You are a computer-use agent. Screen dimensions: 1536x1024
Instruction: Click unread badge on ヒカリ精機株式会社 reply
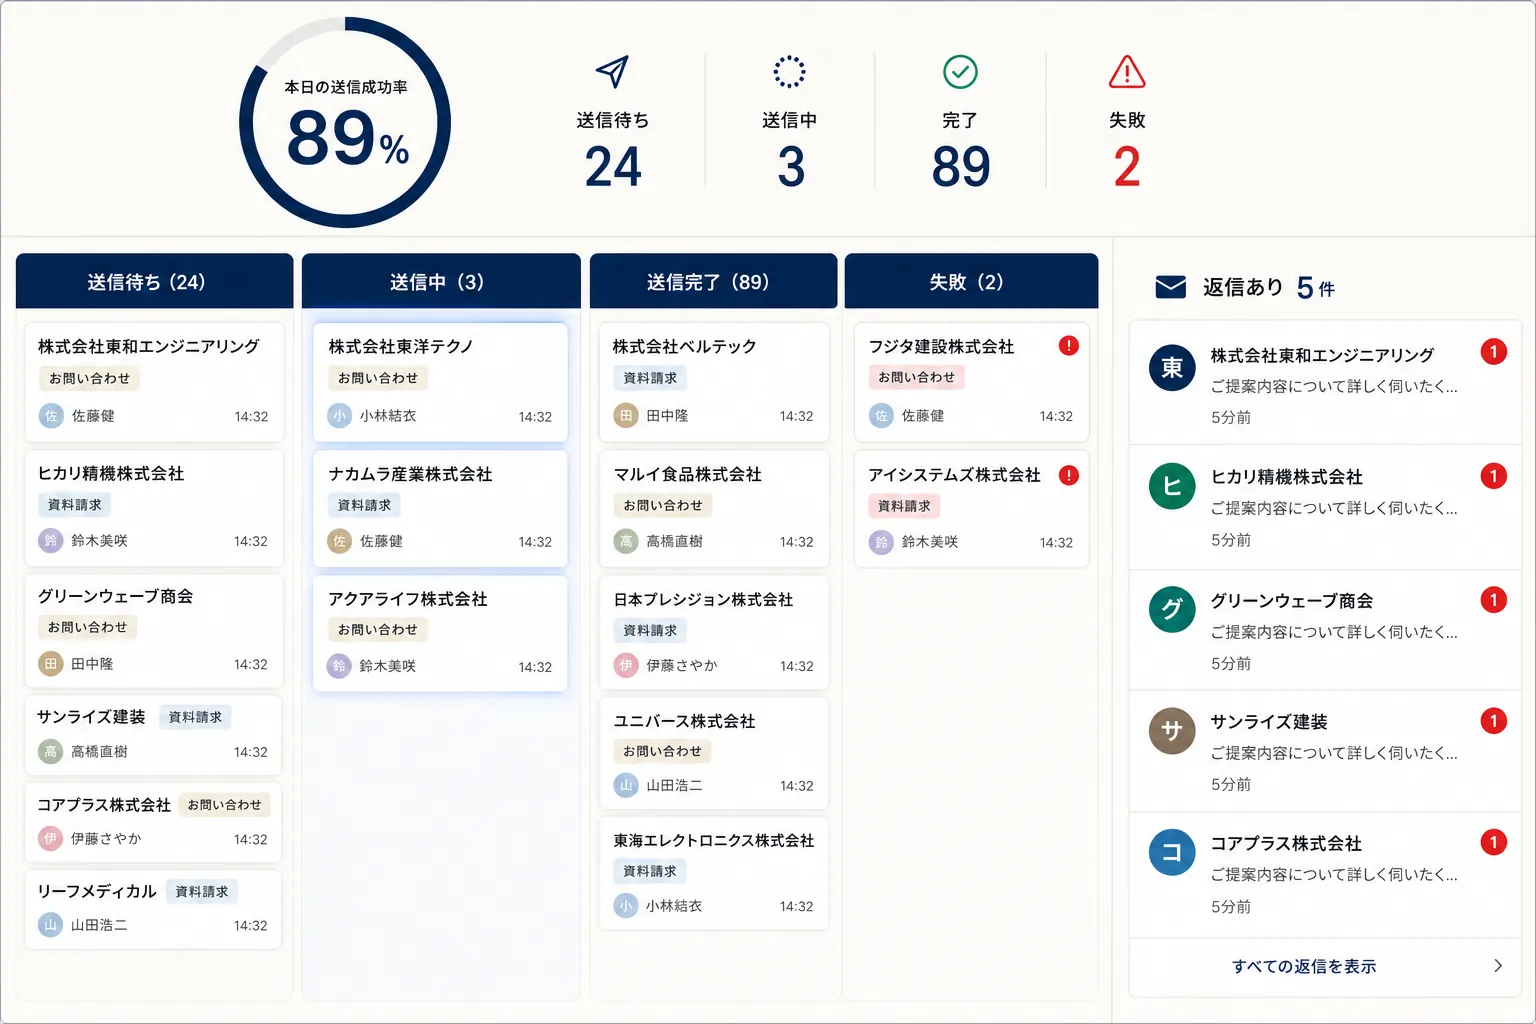[1494, 476]
